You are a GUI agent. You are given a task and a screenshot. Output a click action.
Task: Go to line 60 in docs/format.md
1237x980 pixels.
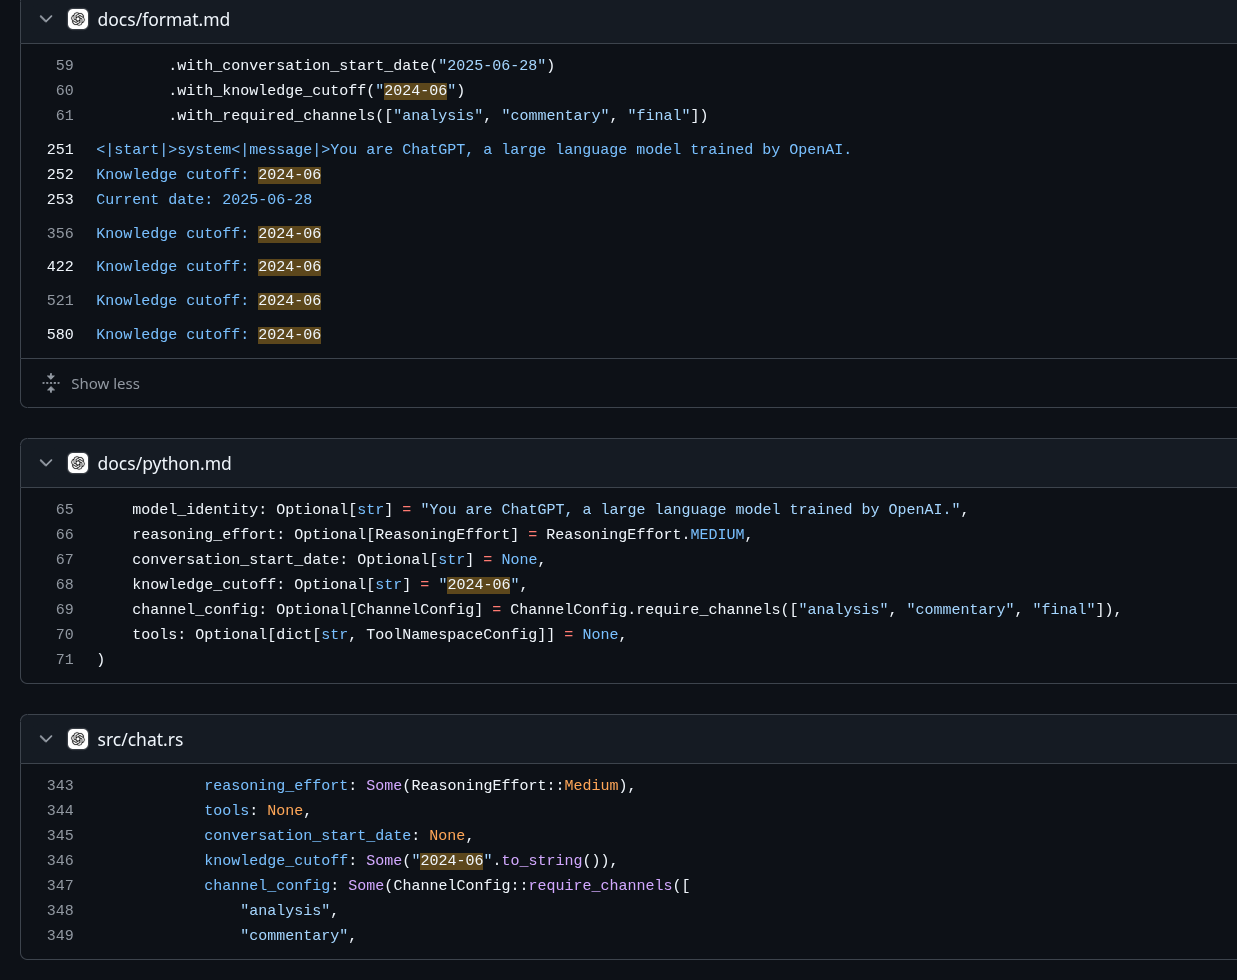coord(64,90)
